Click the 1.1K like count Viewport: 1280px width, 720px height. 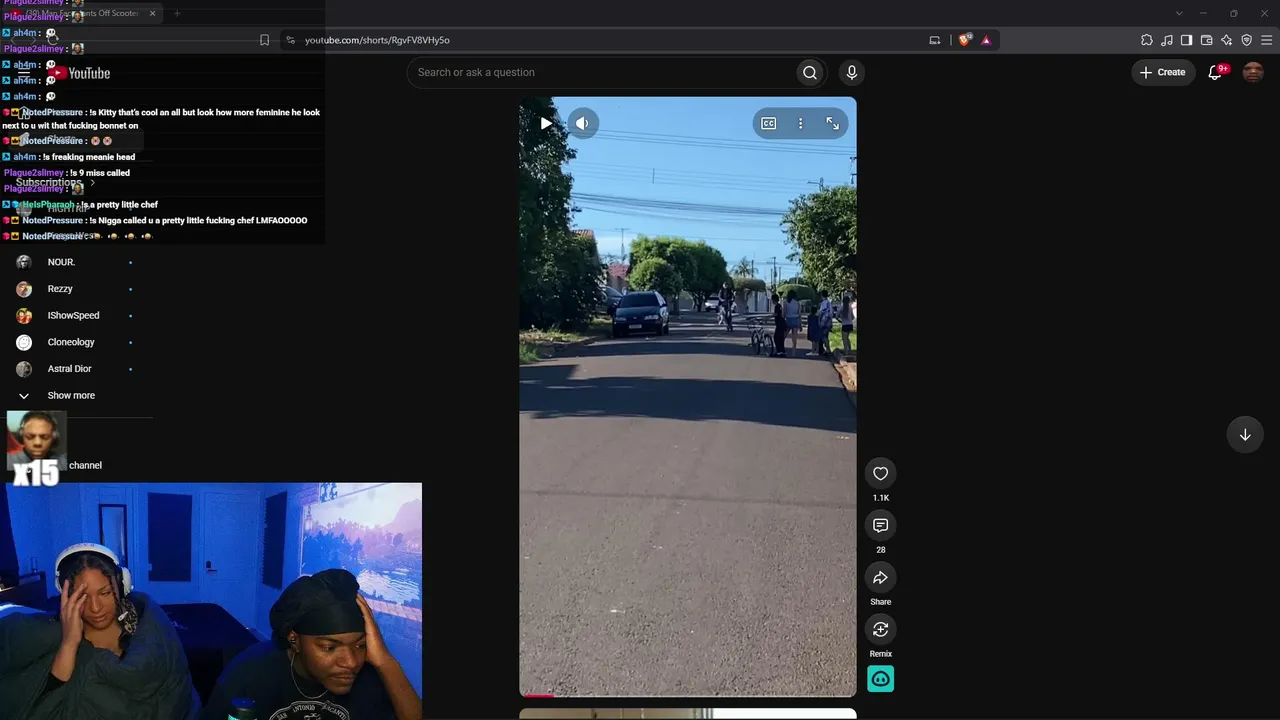tap(881, 498)
